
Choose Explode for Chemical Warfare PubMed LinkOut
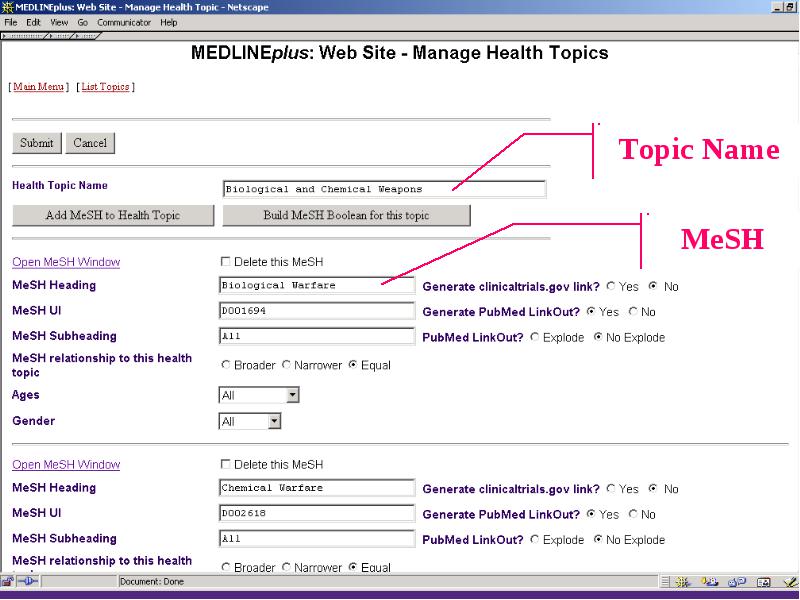click(535, 539)
